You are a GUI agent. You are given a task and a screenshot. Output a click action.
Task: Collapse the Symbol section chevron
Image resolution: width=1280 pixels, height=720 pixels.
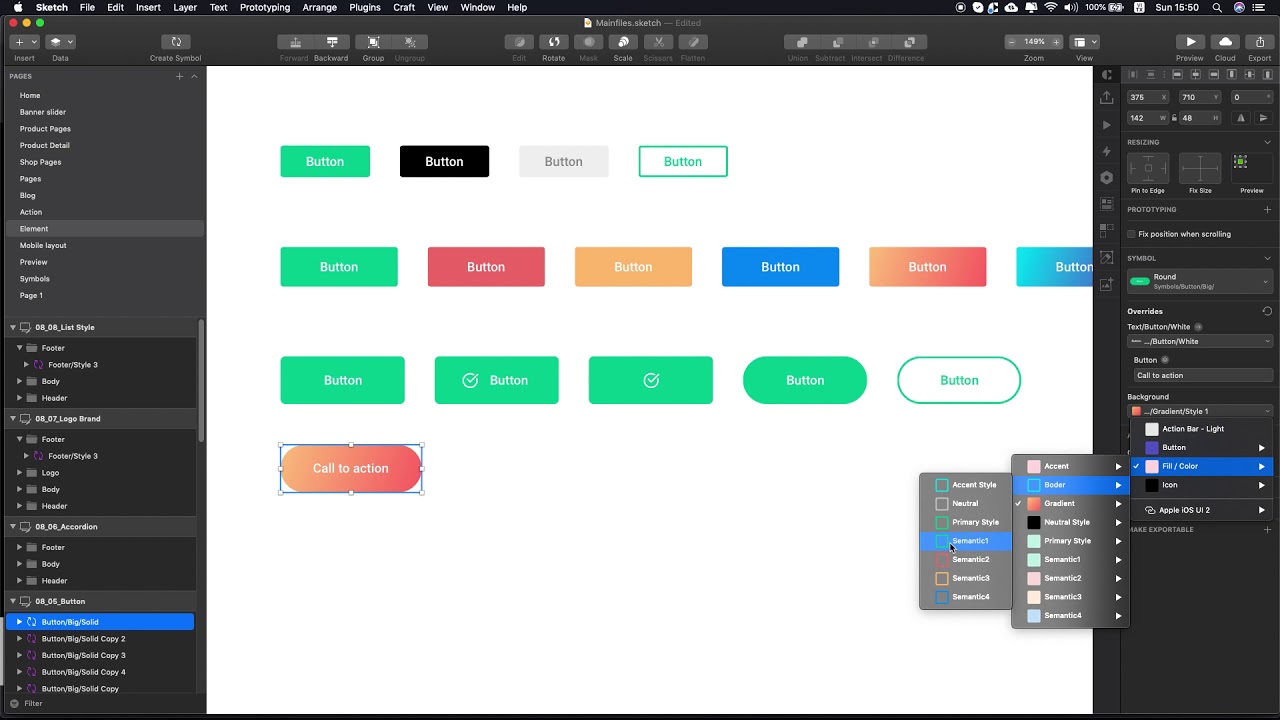[1267, 258]
